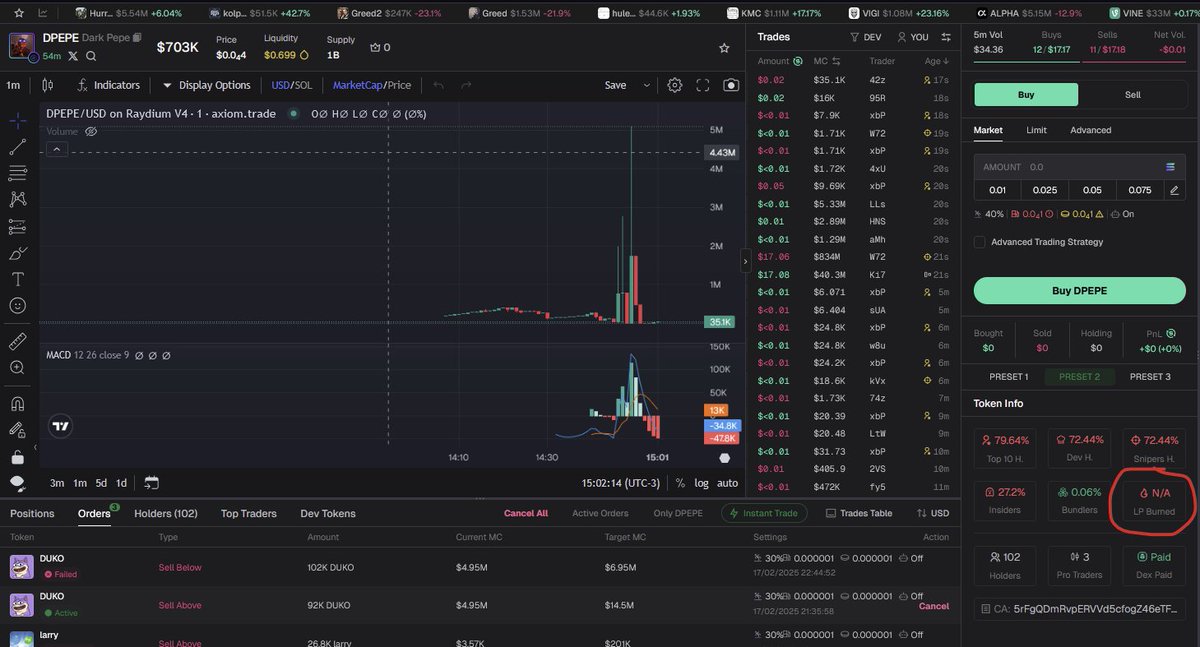Switch to the Advanced order tab
The width and height of the screenshot is (1200, 647).
[1090, 130]
